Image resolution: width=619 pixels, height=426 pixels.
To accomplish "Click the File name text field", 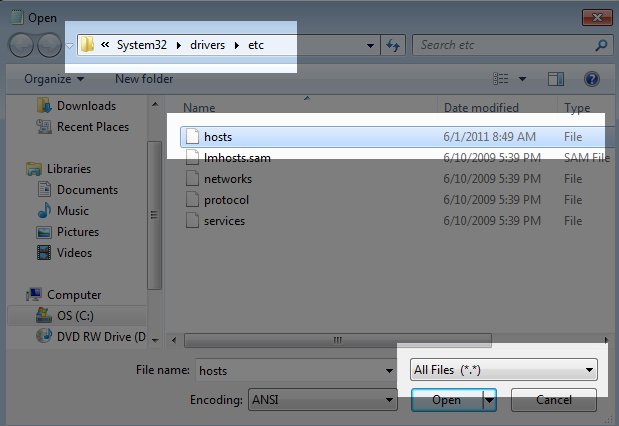I will pos(288,370).
